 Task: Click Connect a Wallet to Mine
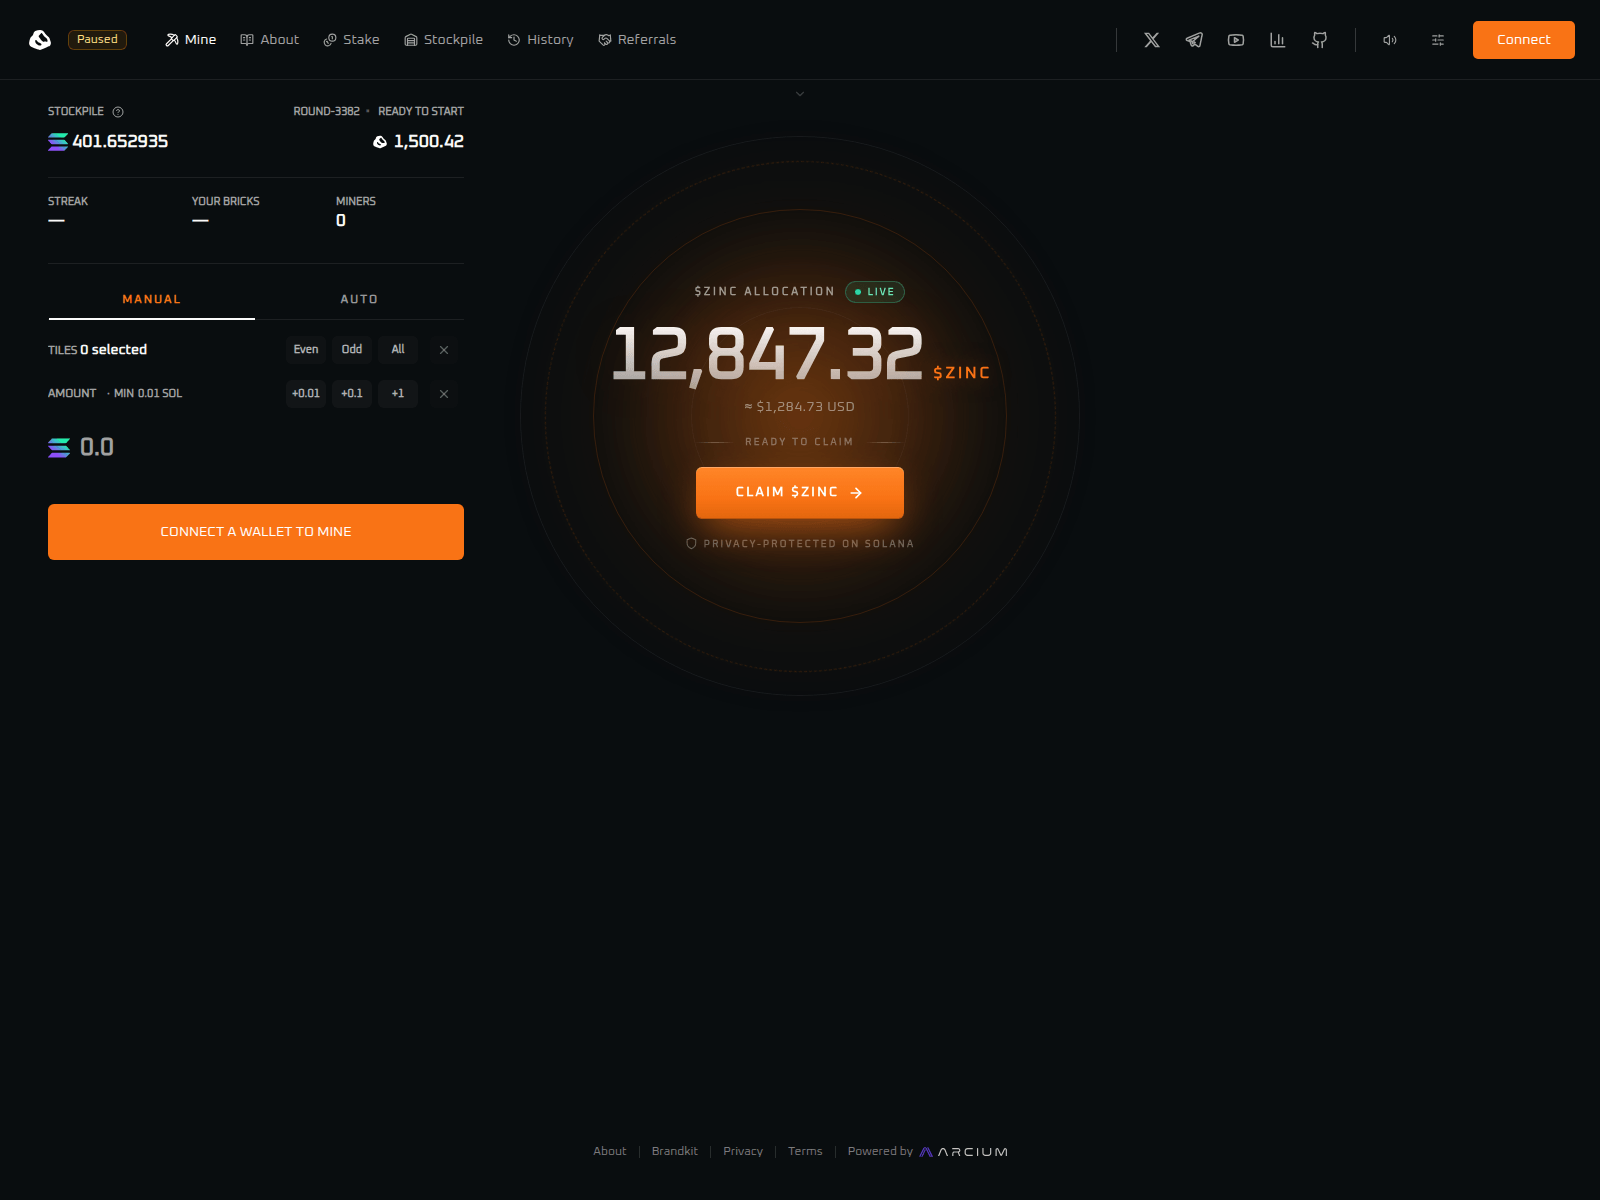click(256, 532)
